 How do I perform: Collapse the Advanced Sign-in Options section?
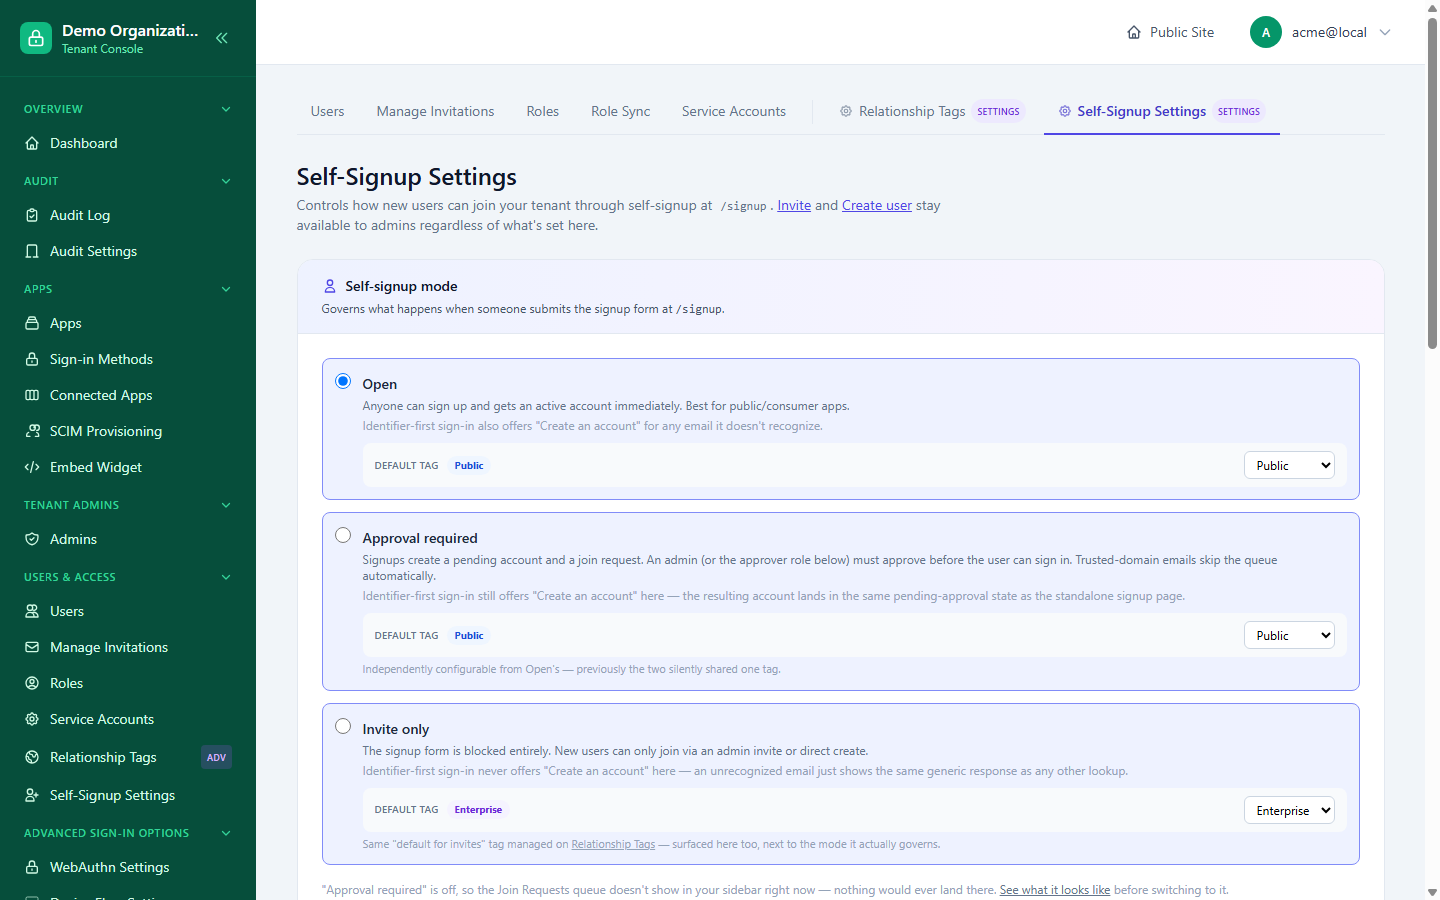(x=226, y=833)
